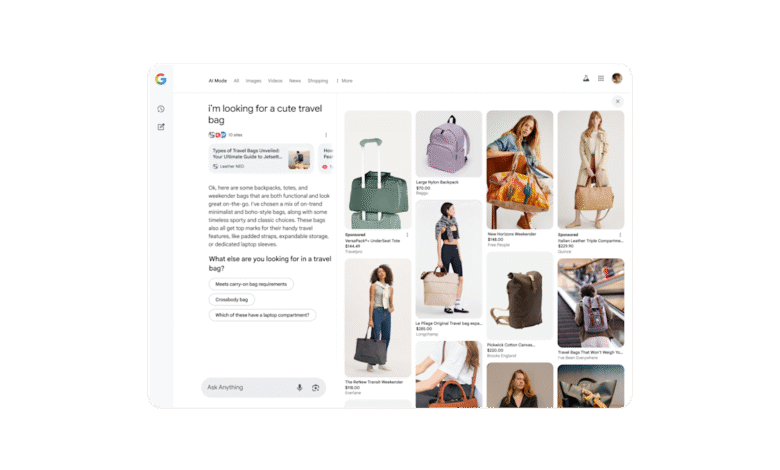Click the Google logo
Viewport: 780px width, 470px height.
coord(161,79)
